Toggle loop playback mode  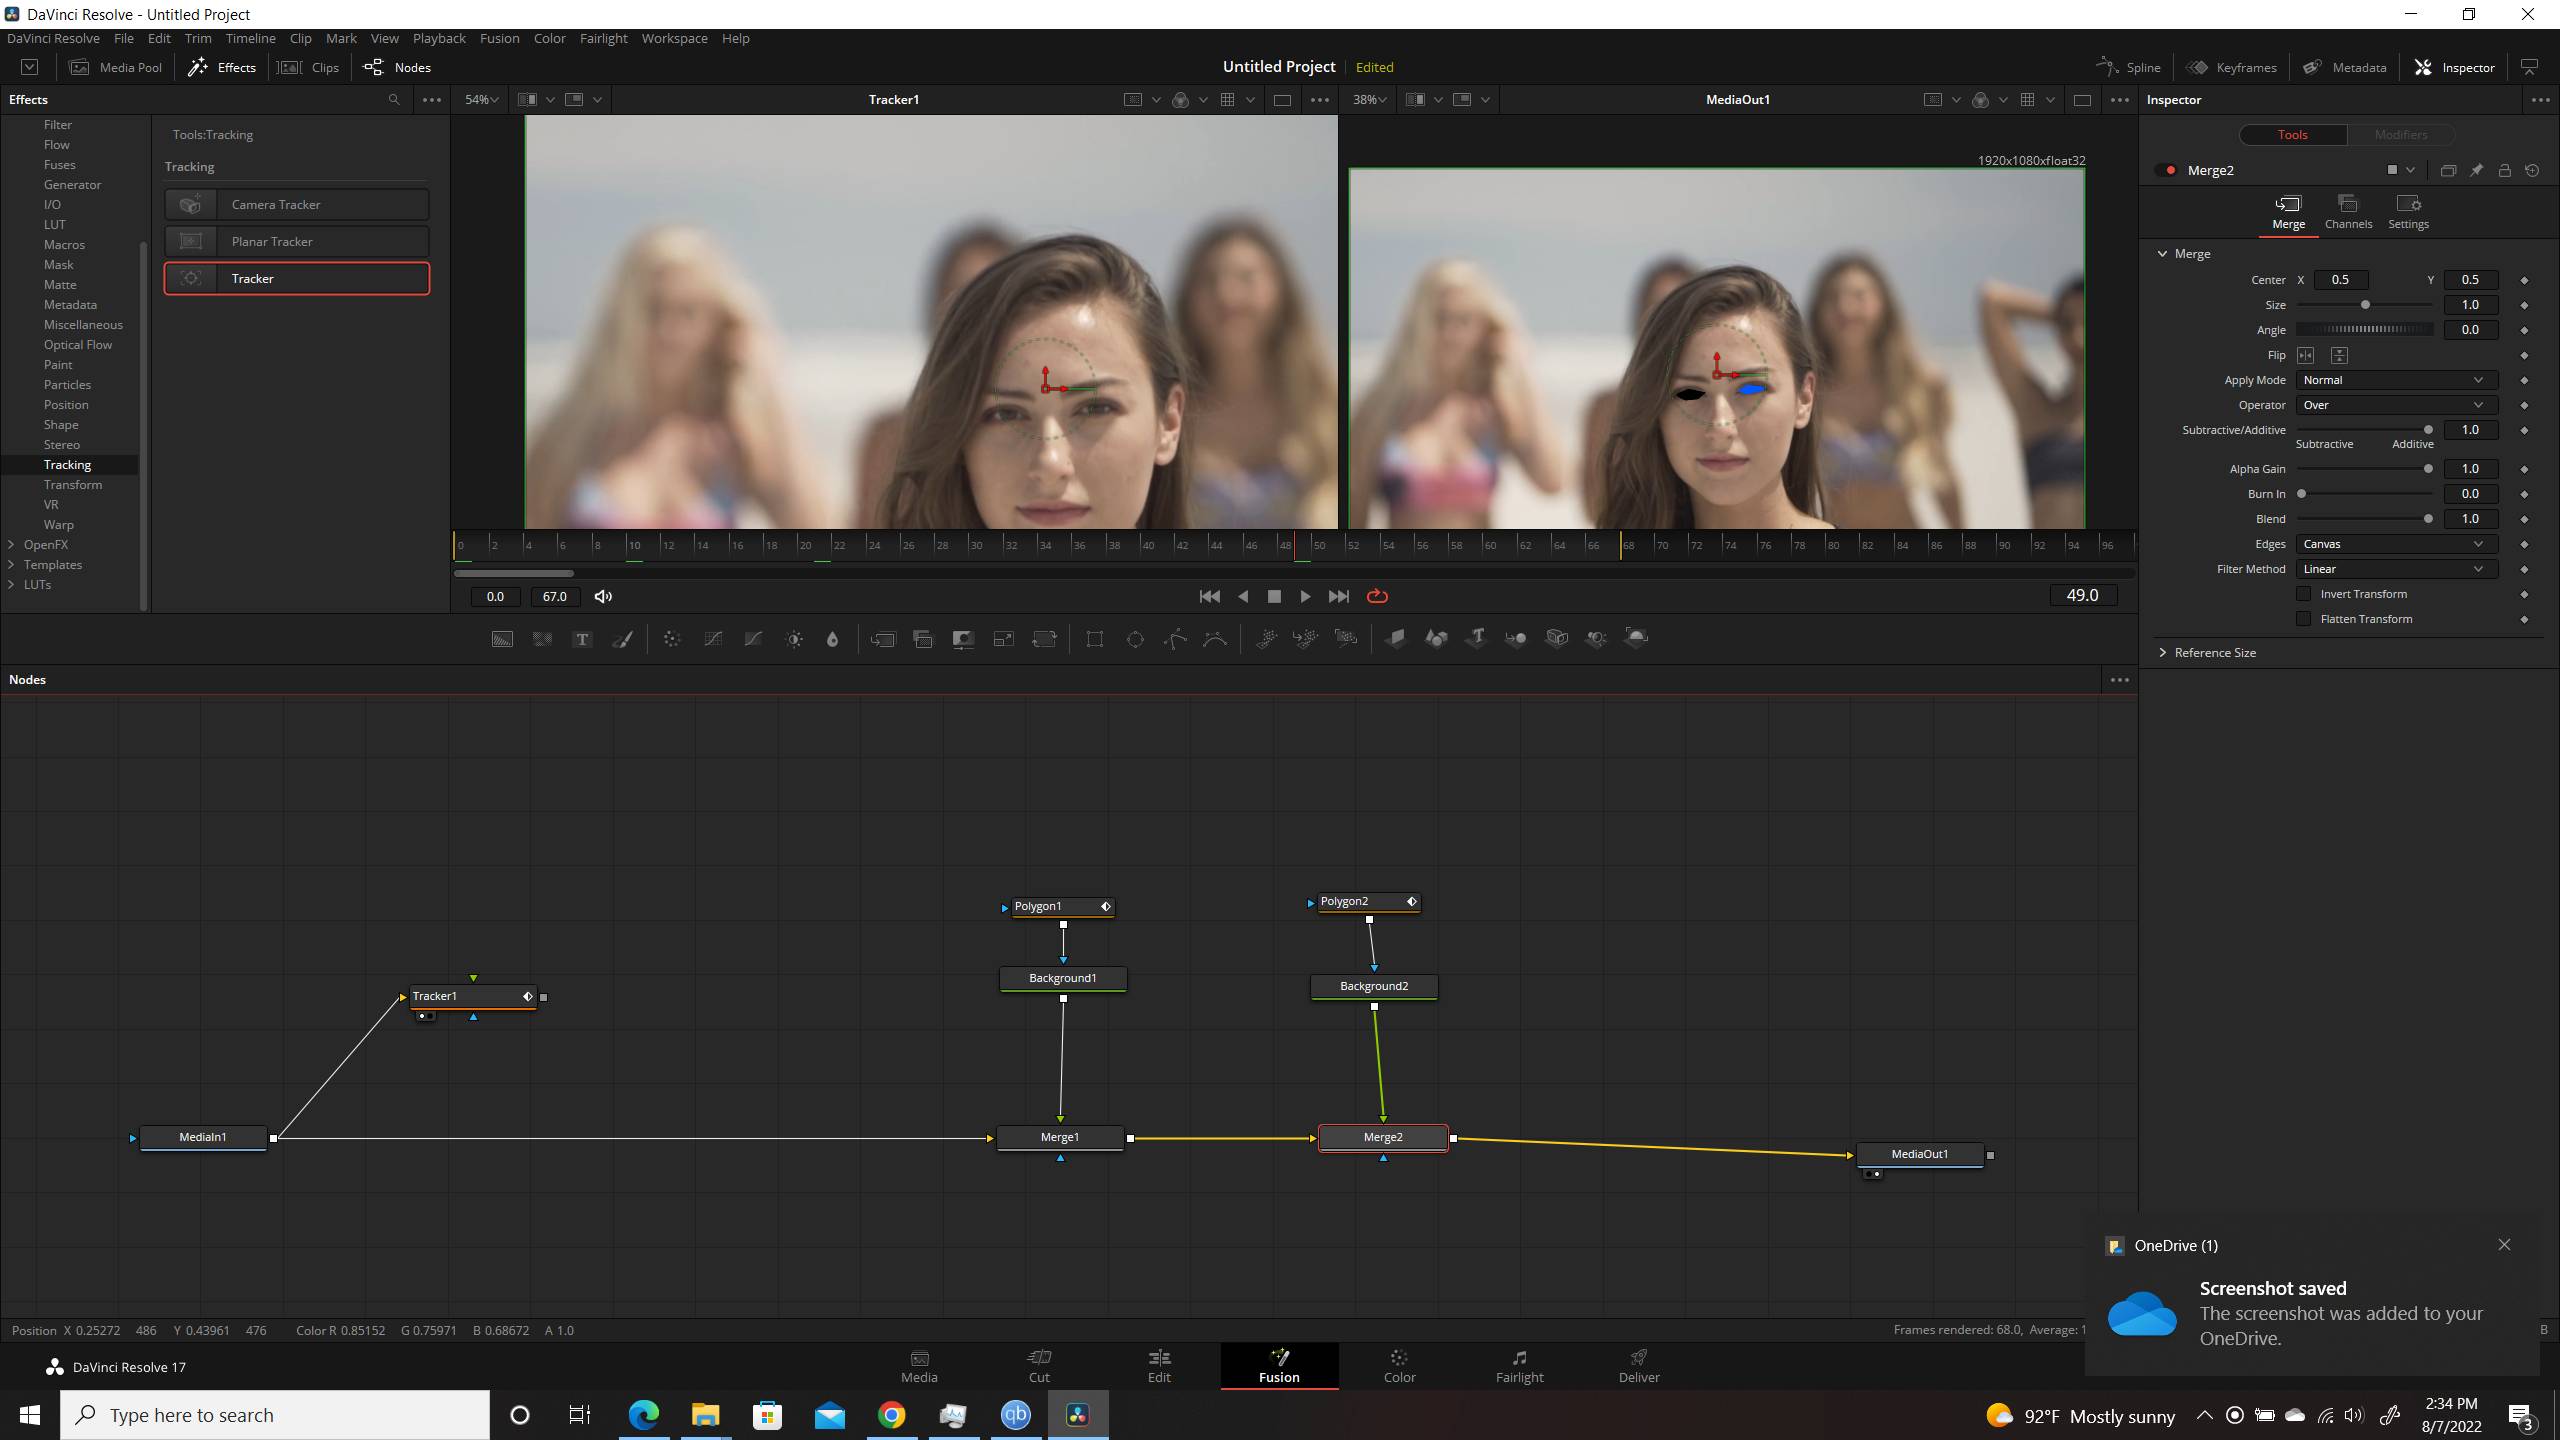(x=1377, y=596)
